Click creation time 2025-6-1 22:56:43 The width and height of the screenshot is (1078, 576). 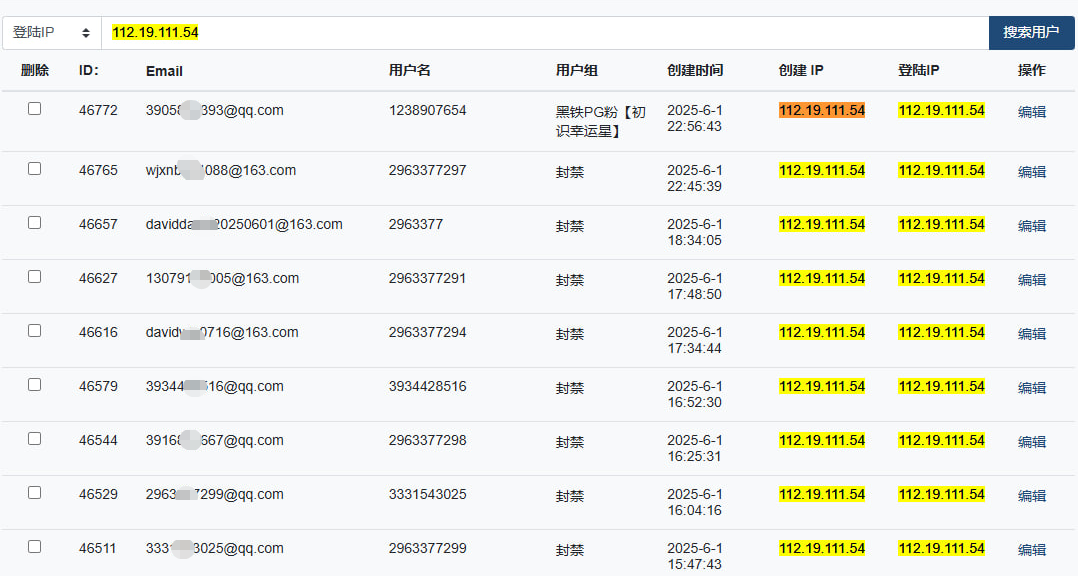[x=694, y=118]
